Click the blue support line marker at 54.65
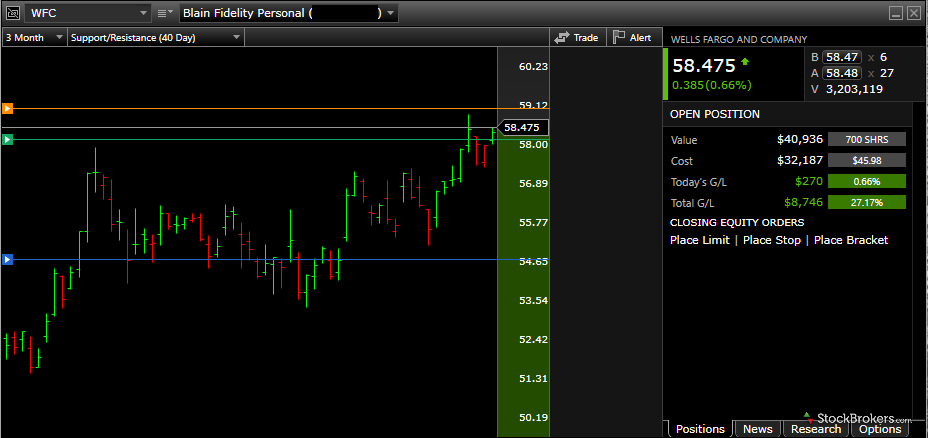 pos(7,259)
